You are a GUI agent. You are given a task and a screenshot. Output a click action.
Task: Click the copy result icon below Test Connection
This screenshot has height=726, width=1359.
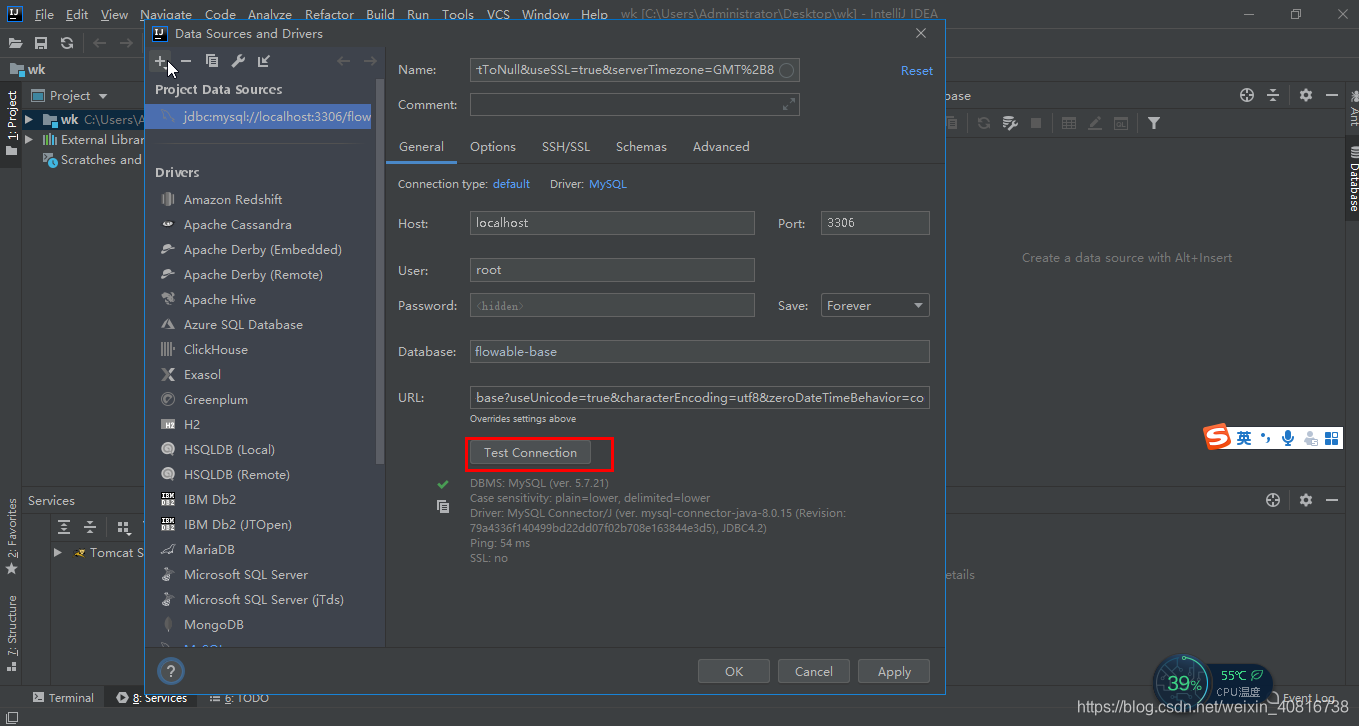tap(443, 507)
